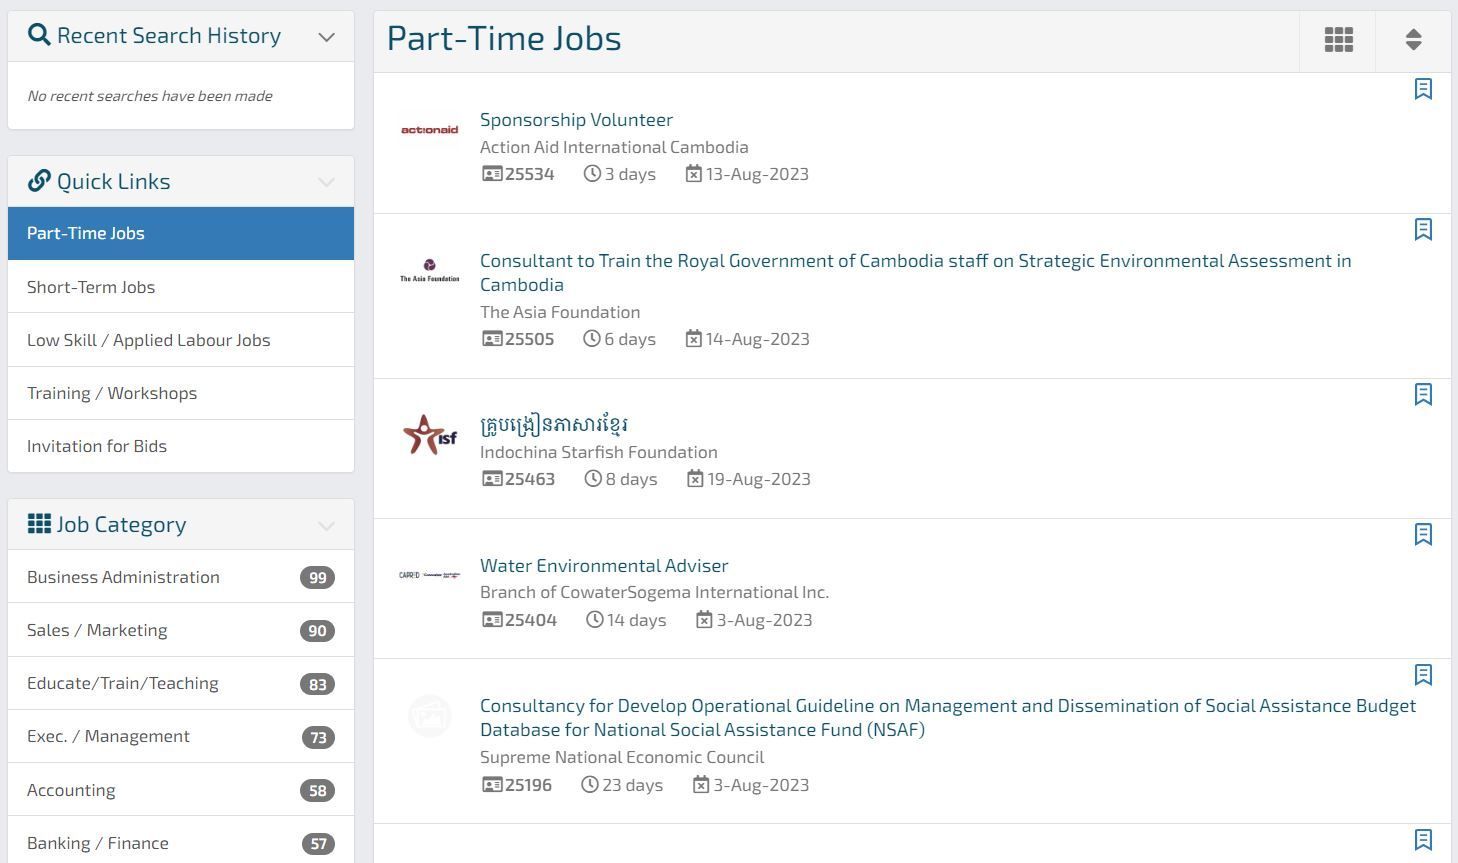The image size is (1458, 863).
Task: Save the Indochina Starfish Foundation job
Action: click(1423, 394)
